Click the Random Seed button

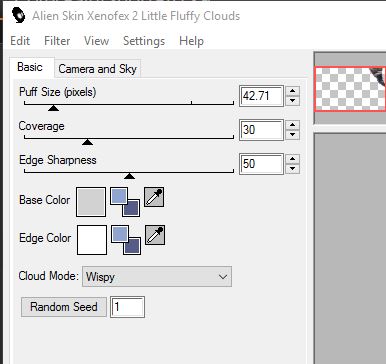(x=64, y=307)
